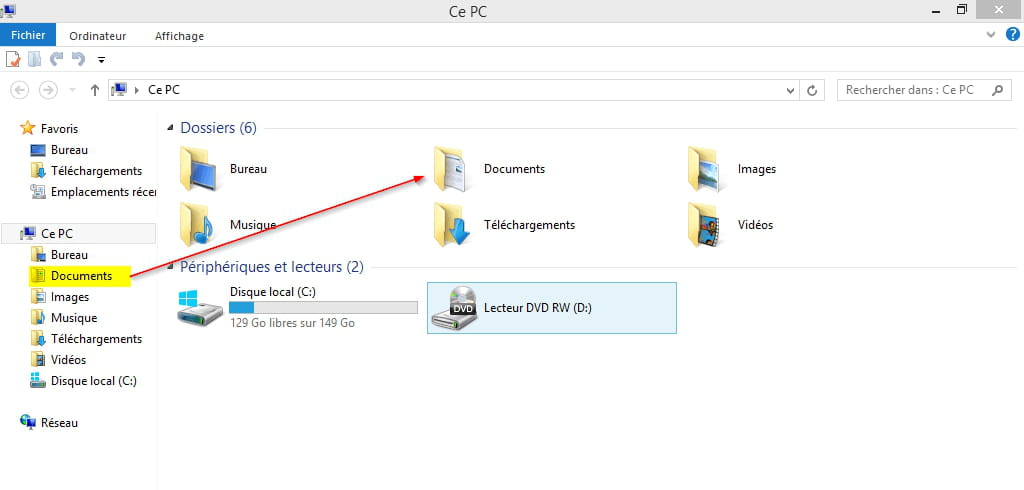
Task: Click the Disque local (C:) storage usage bar
Action: point(323,308)
